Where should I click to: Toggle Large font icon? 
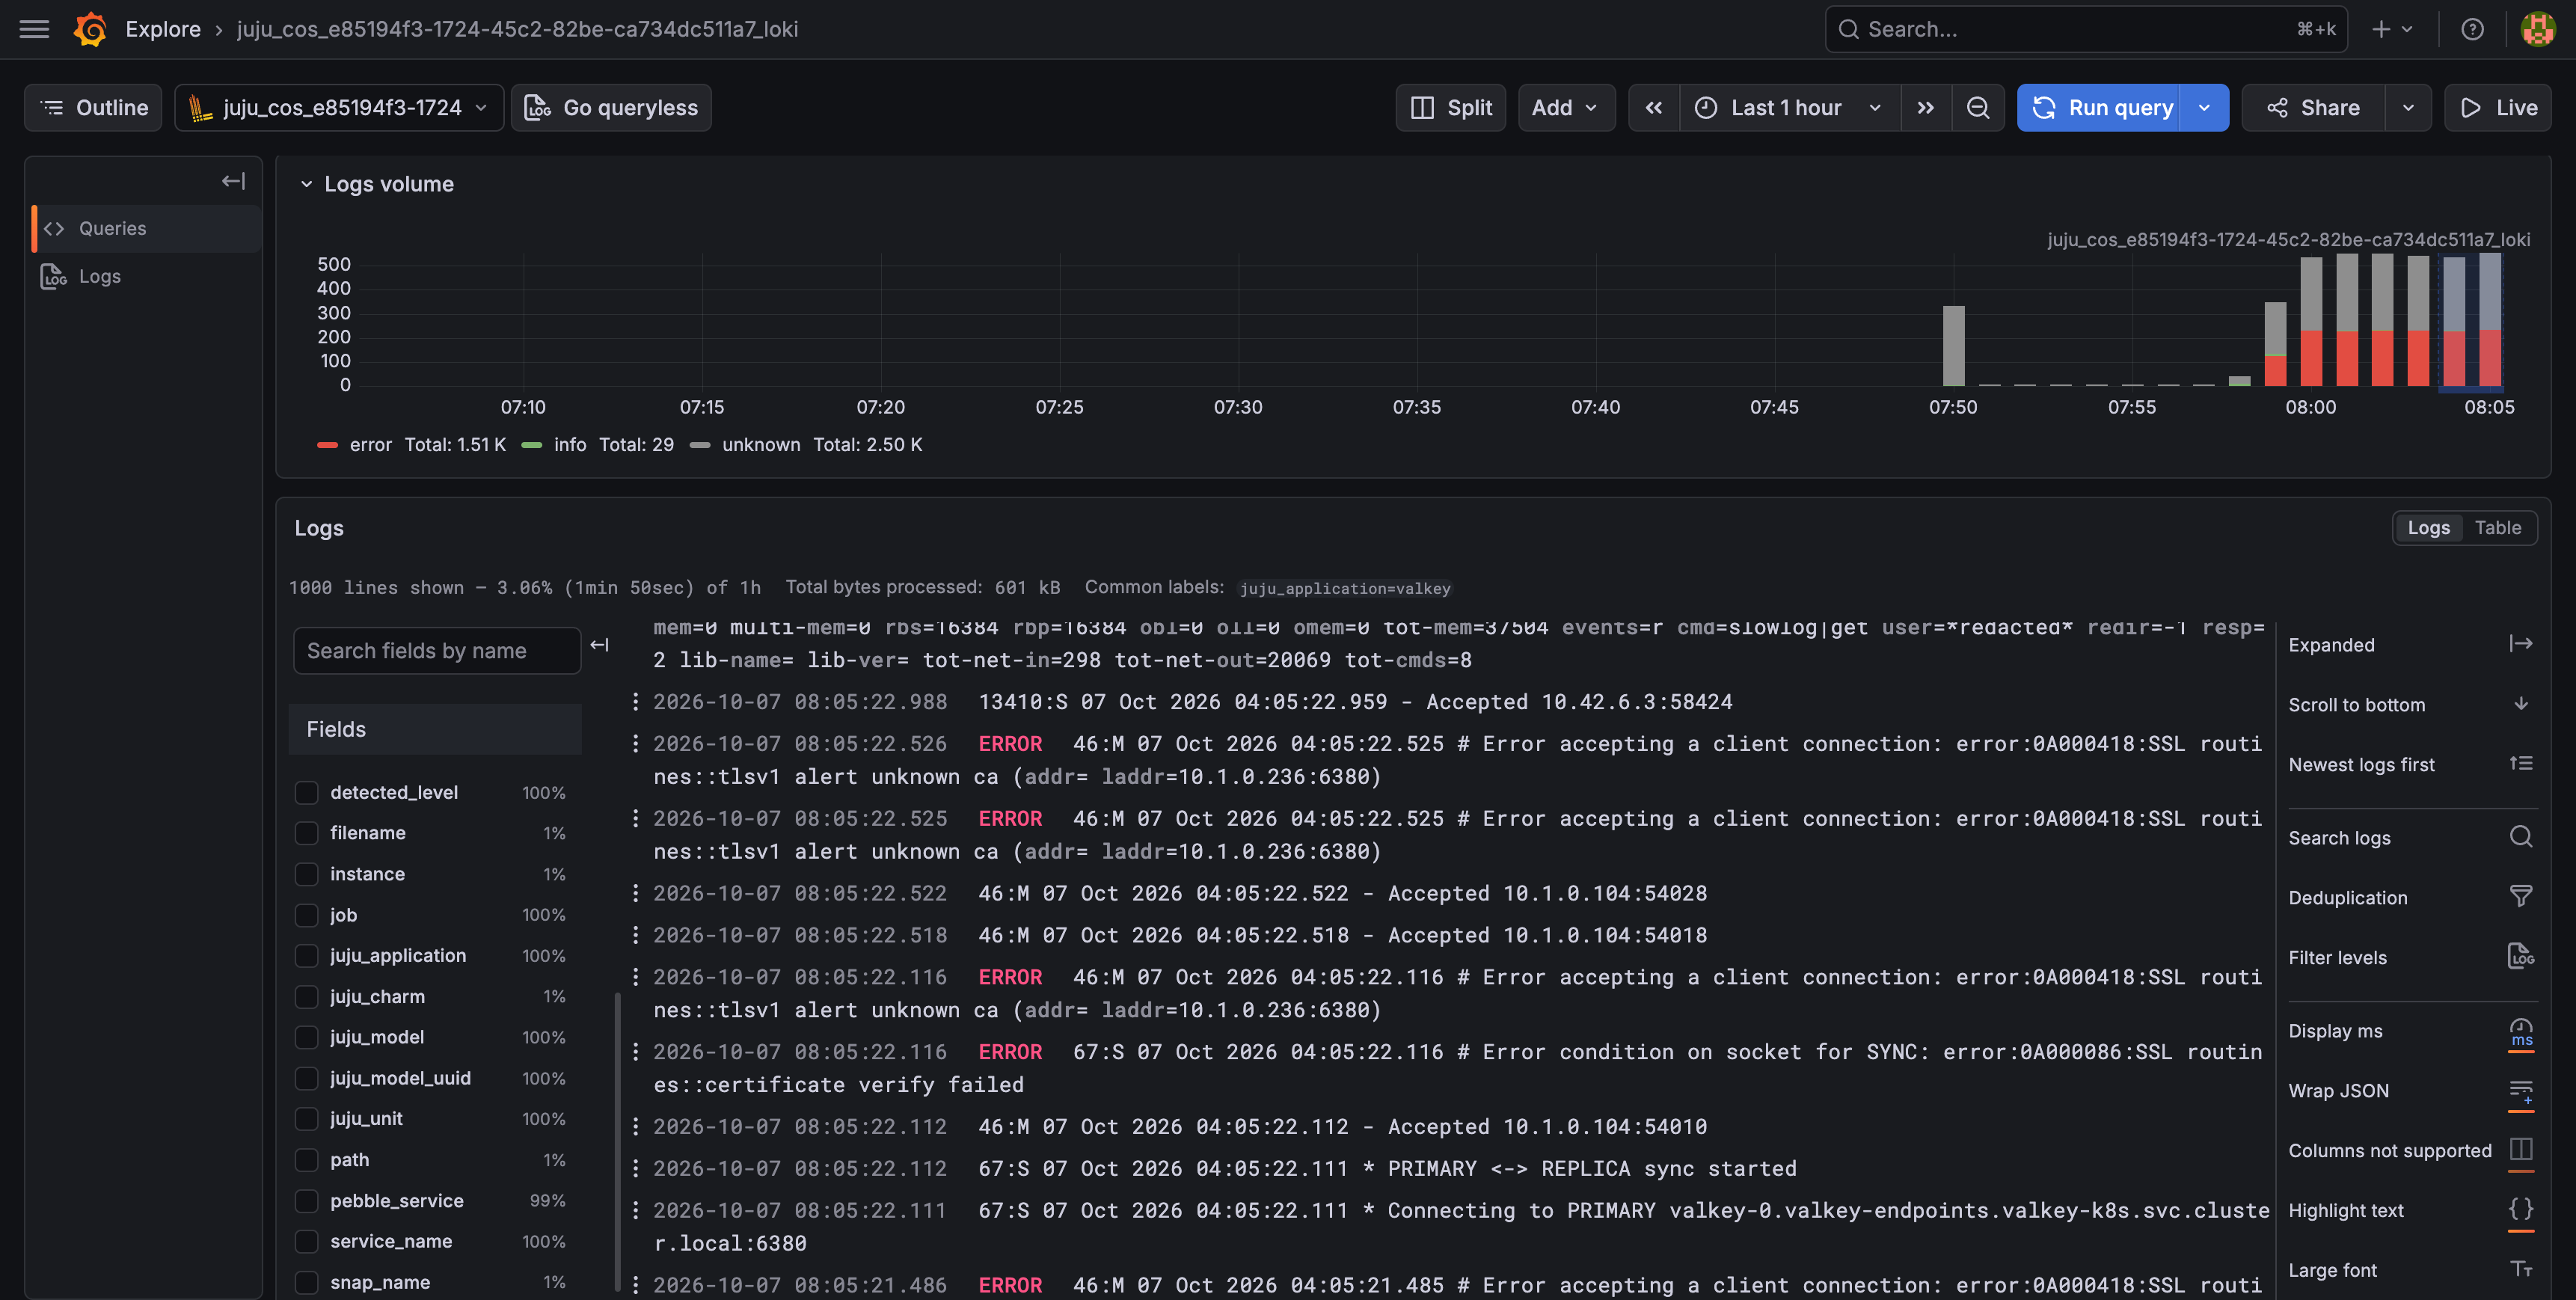tap(2520, 1270)
